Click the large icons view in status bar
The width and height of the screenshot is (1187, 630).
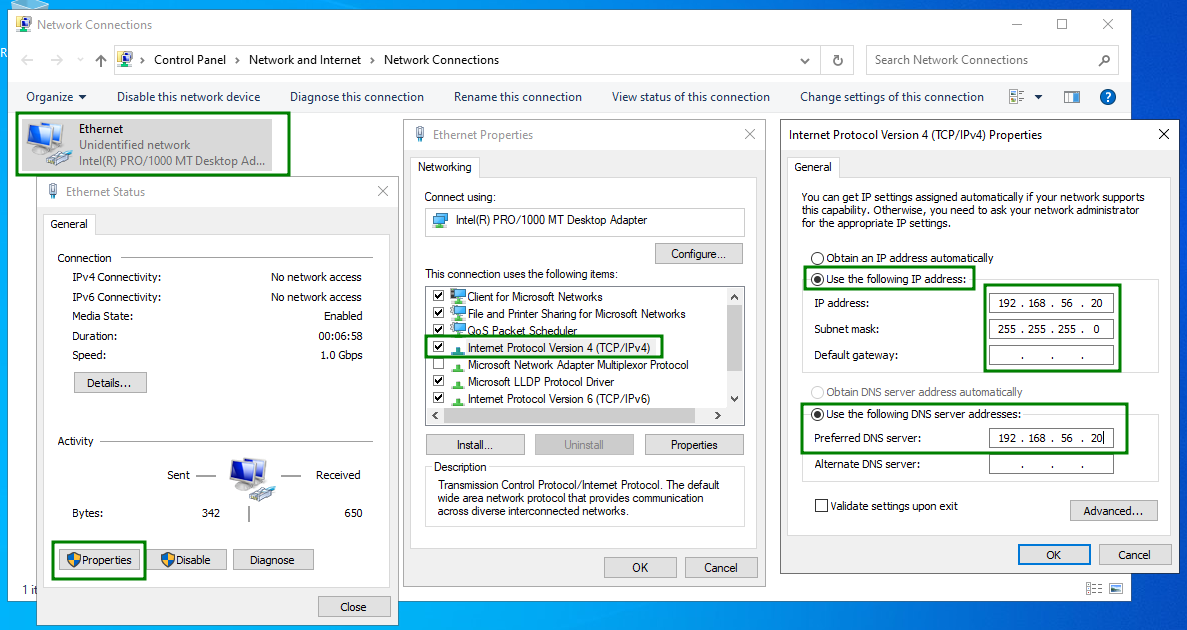1116,588
